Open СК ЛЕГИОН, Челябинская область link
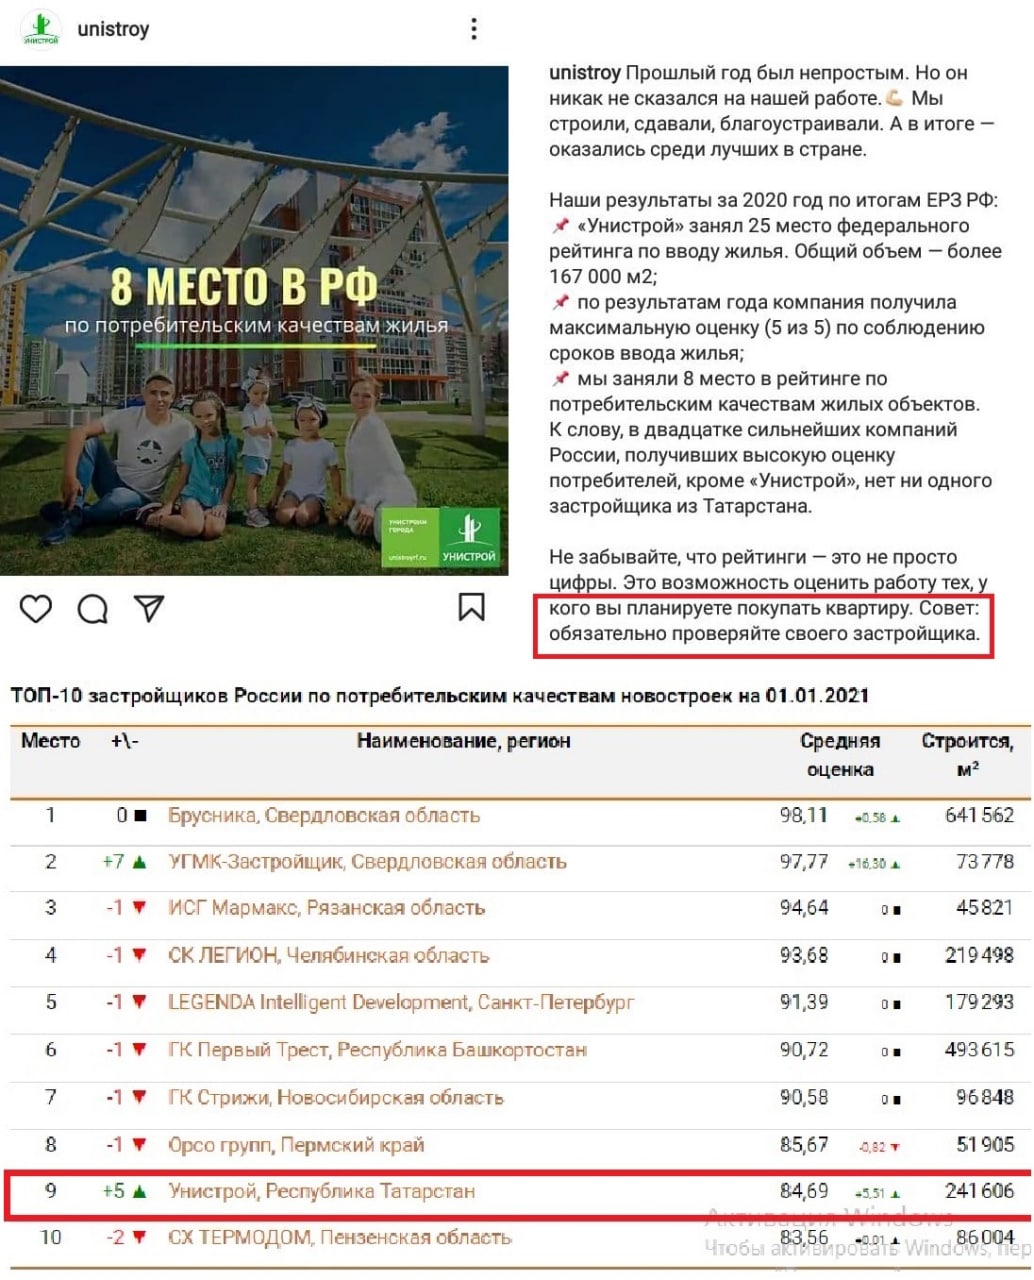 tap(328, 955)
